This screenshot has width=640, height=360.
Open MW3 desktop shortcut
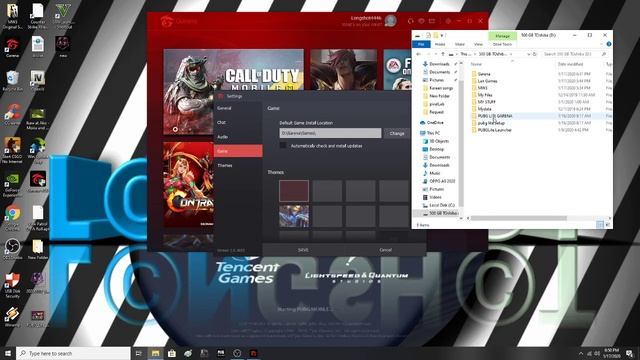(x=12, y=16)
